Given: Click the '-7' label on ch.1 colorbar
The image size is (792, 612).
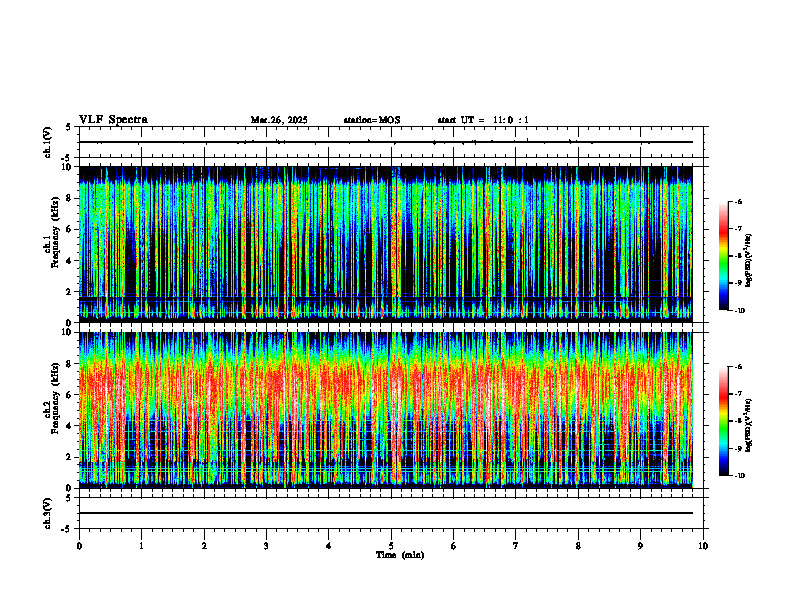Looking at the screenshot, I should pos(738,229).
